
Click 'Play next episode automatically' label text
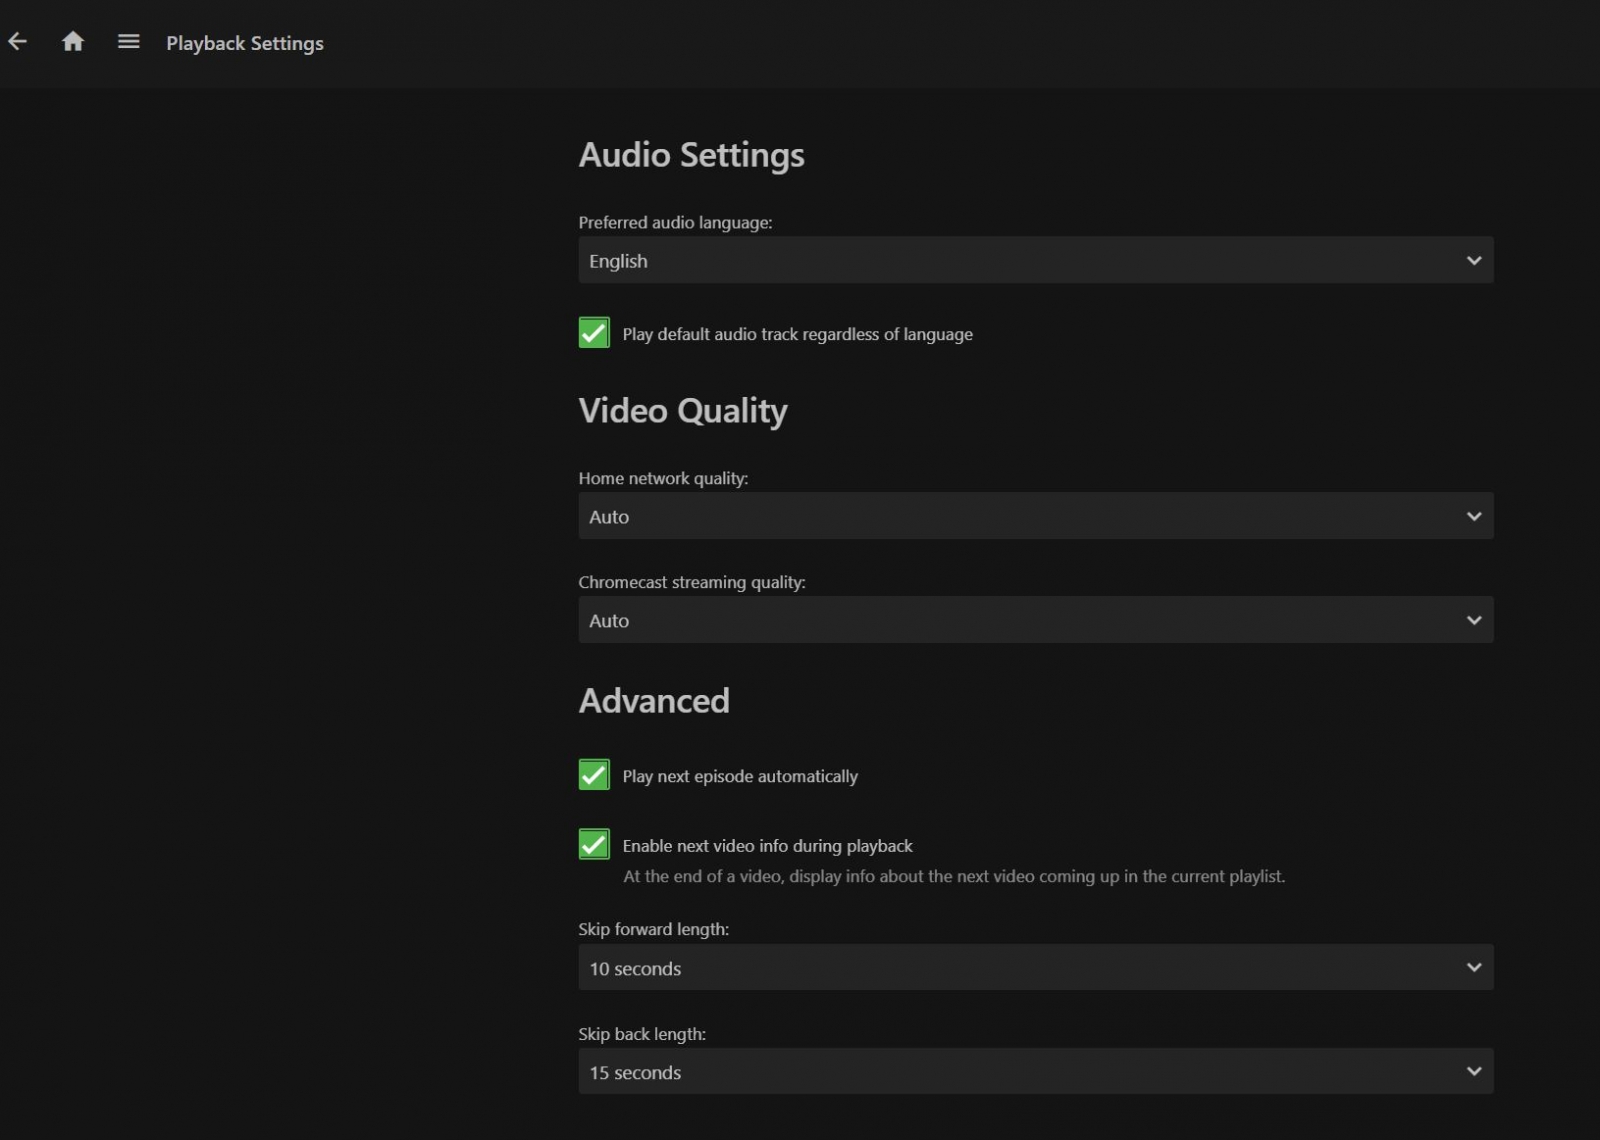click(x=740, y=777)
